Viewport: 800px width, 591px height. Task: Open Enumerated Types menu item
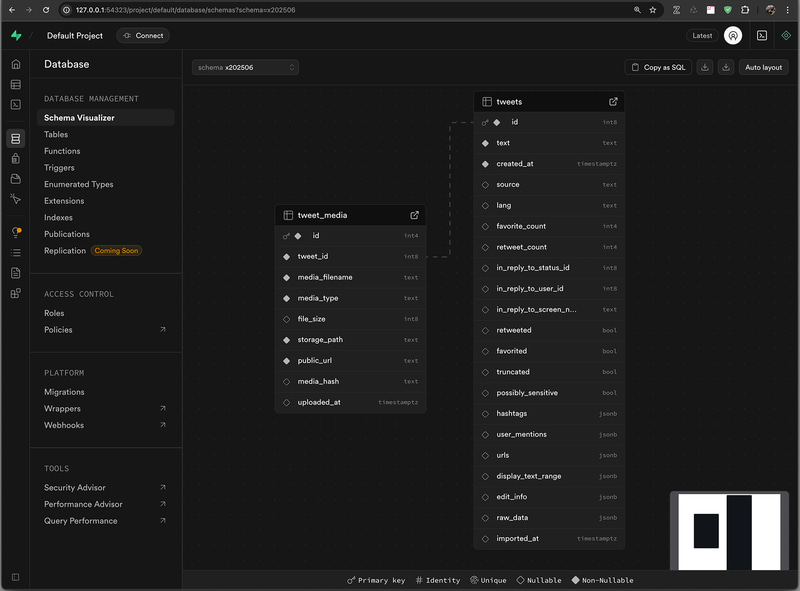click(79, 184)
